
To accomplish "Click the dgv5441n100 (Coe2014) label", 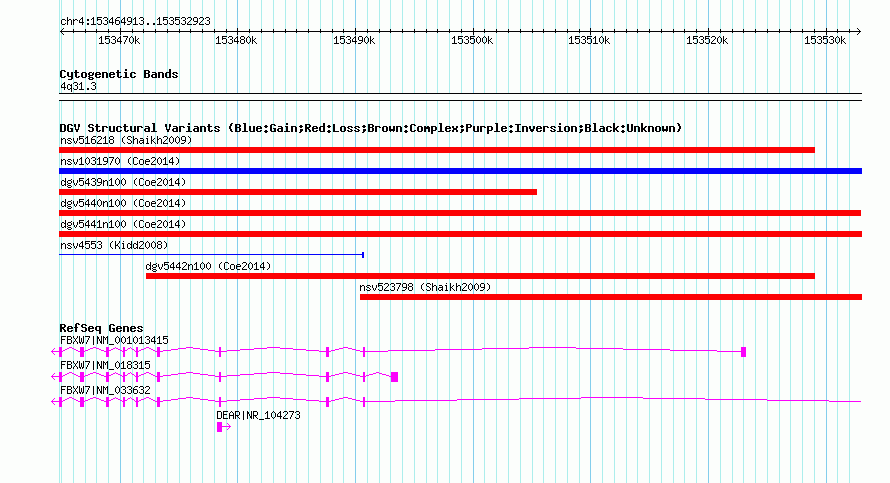I will 123,224.
